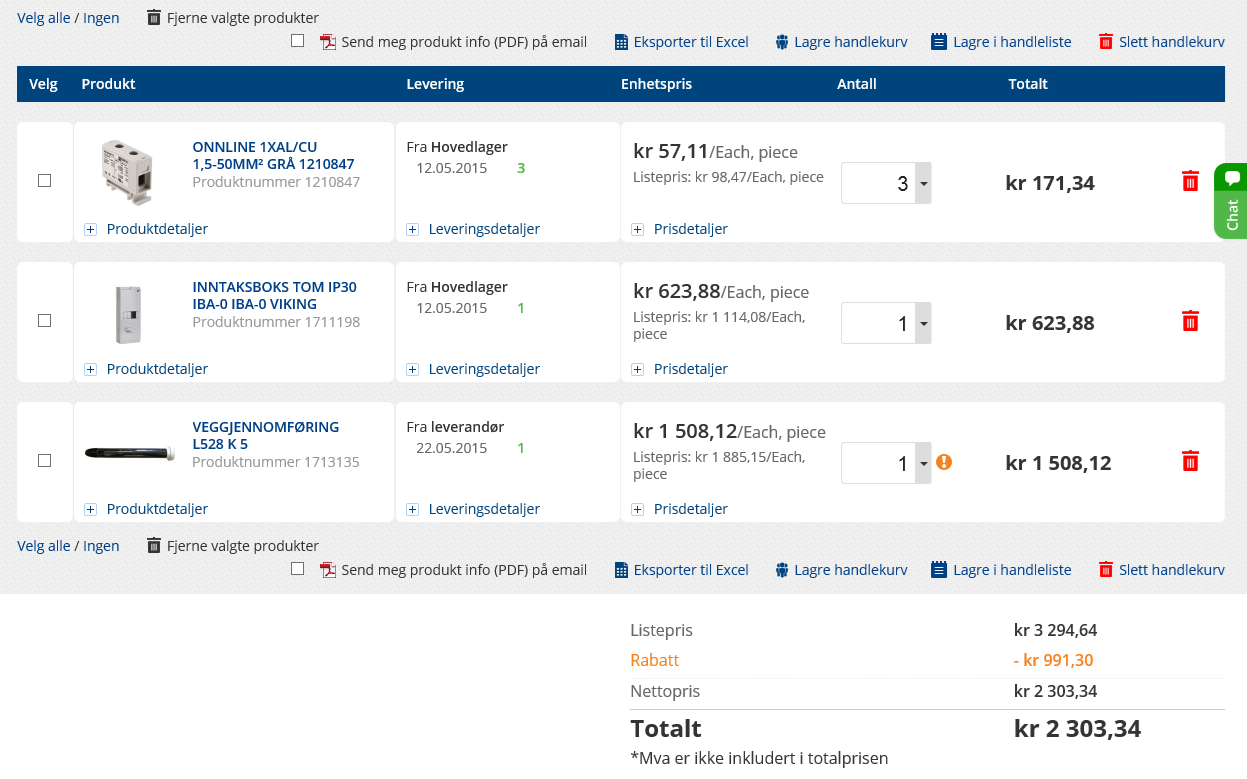
Task: Open the green Chat widget
Action: [x=1231, y=201]
